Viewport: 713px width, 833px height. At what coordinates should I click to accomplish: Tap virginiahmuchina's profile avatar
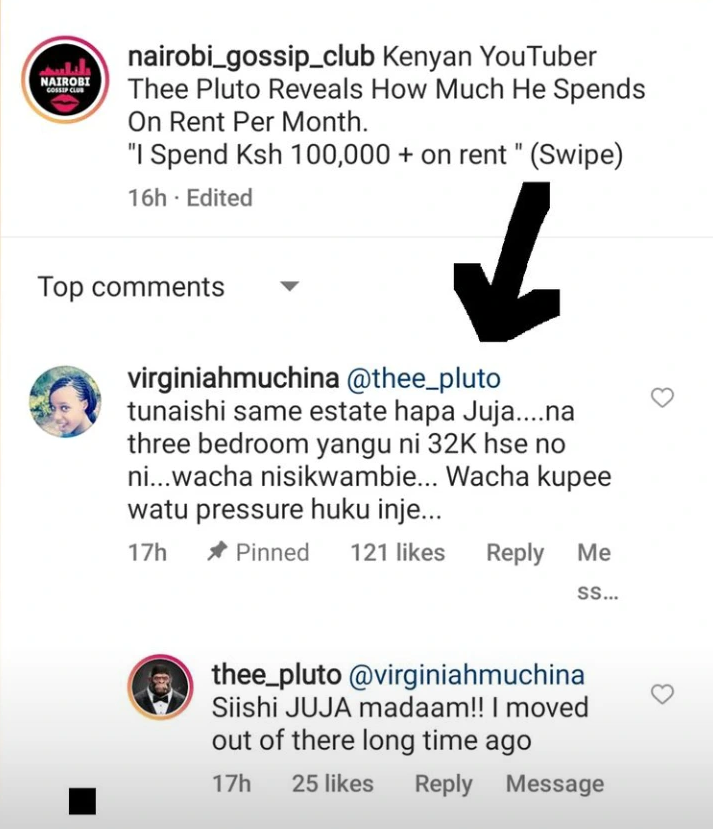coord(65,402)
